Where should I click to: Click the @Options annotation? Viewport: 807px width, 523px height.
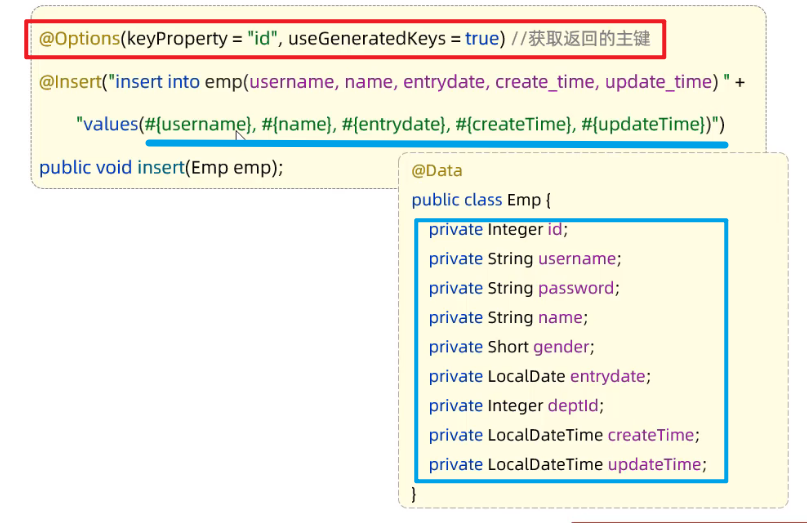tap(79, 39)
